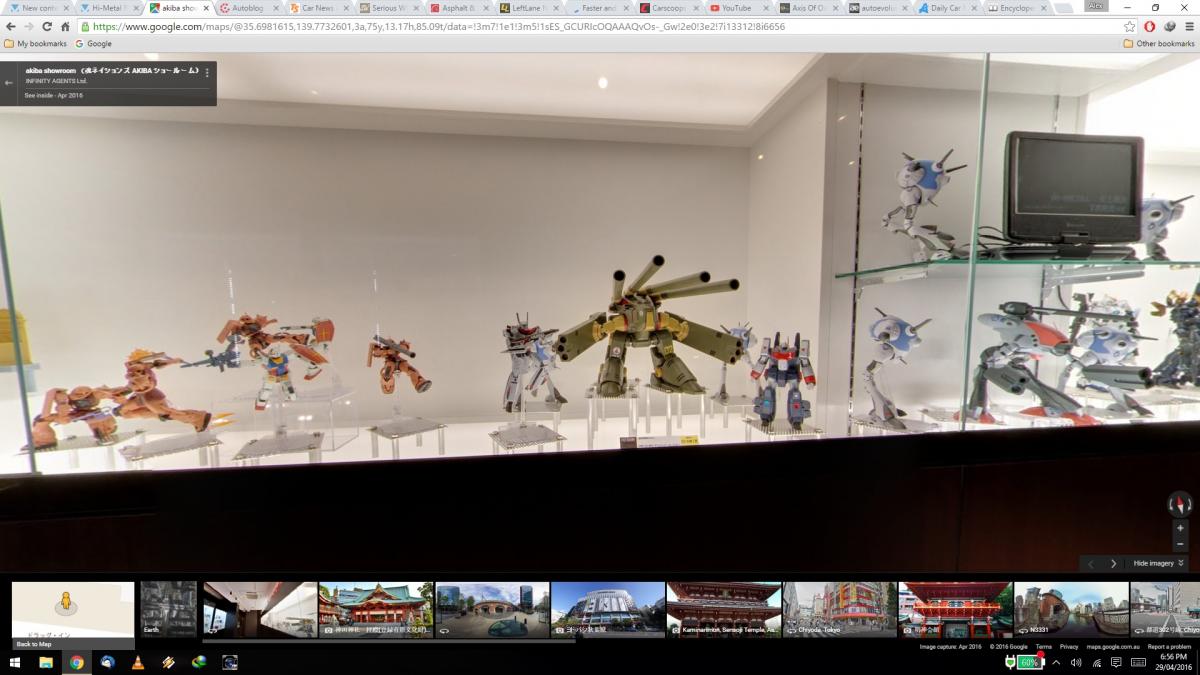
Task: Click browser forward arrow
Action: click(x=28, y=27)
